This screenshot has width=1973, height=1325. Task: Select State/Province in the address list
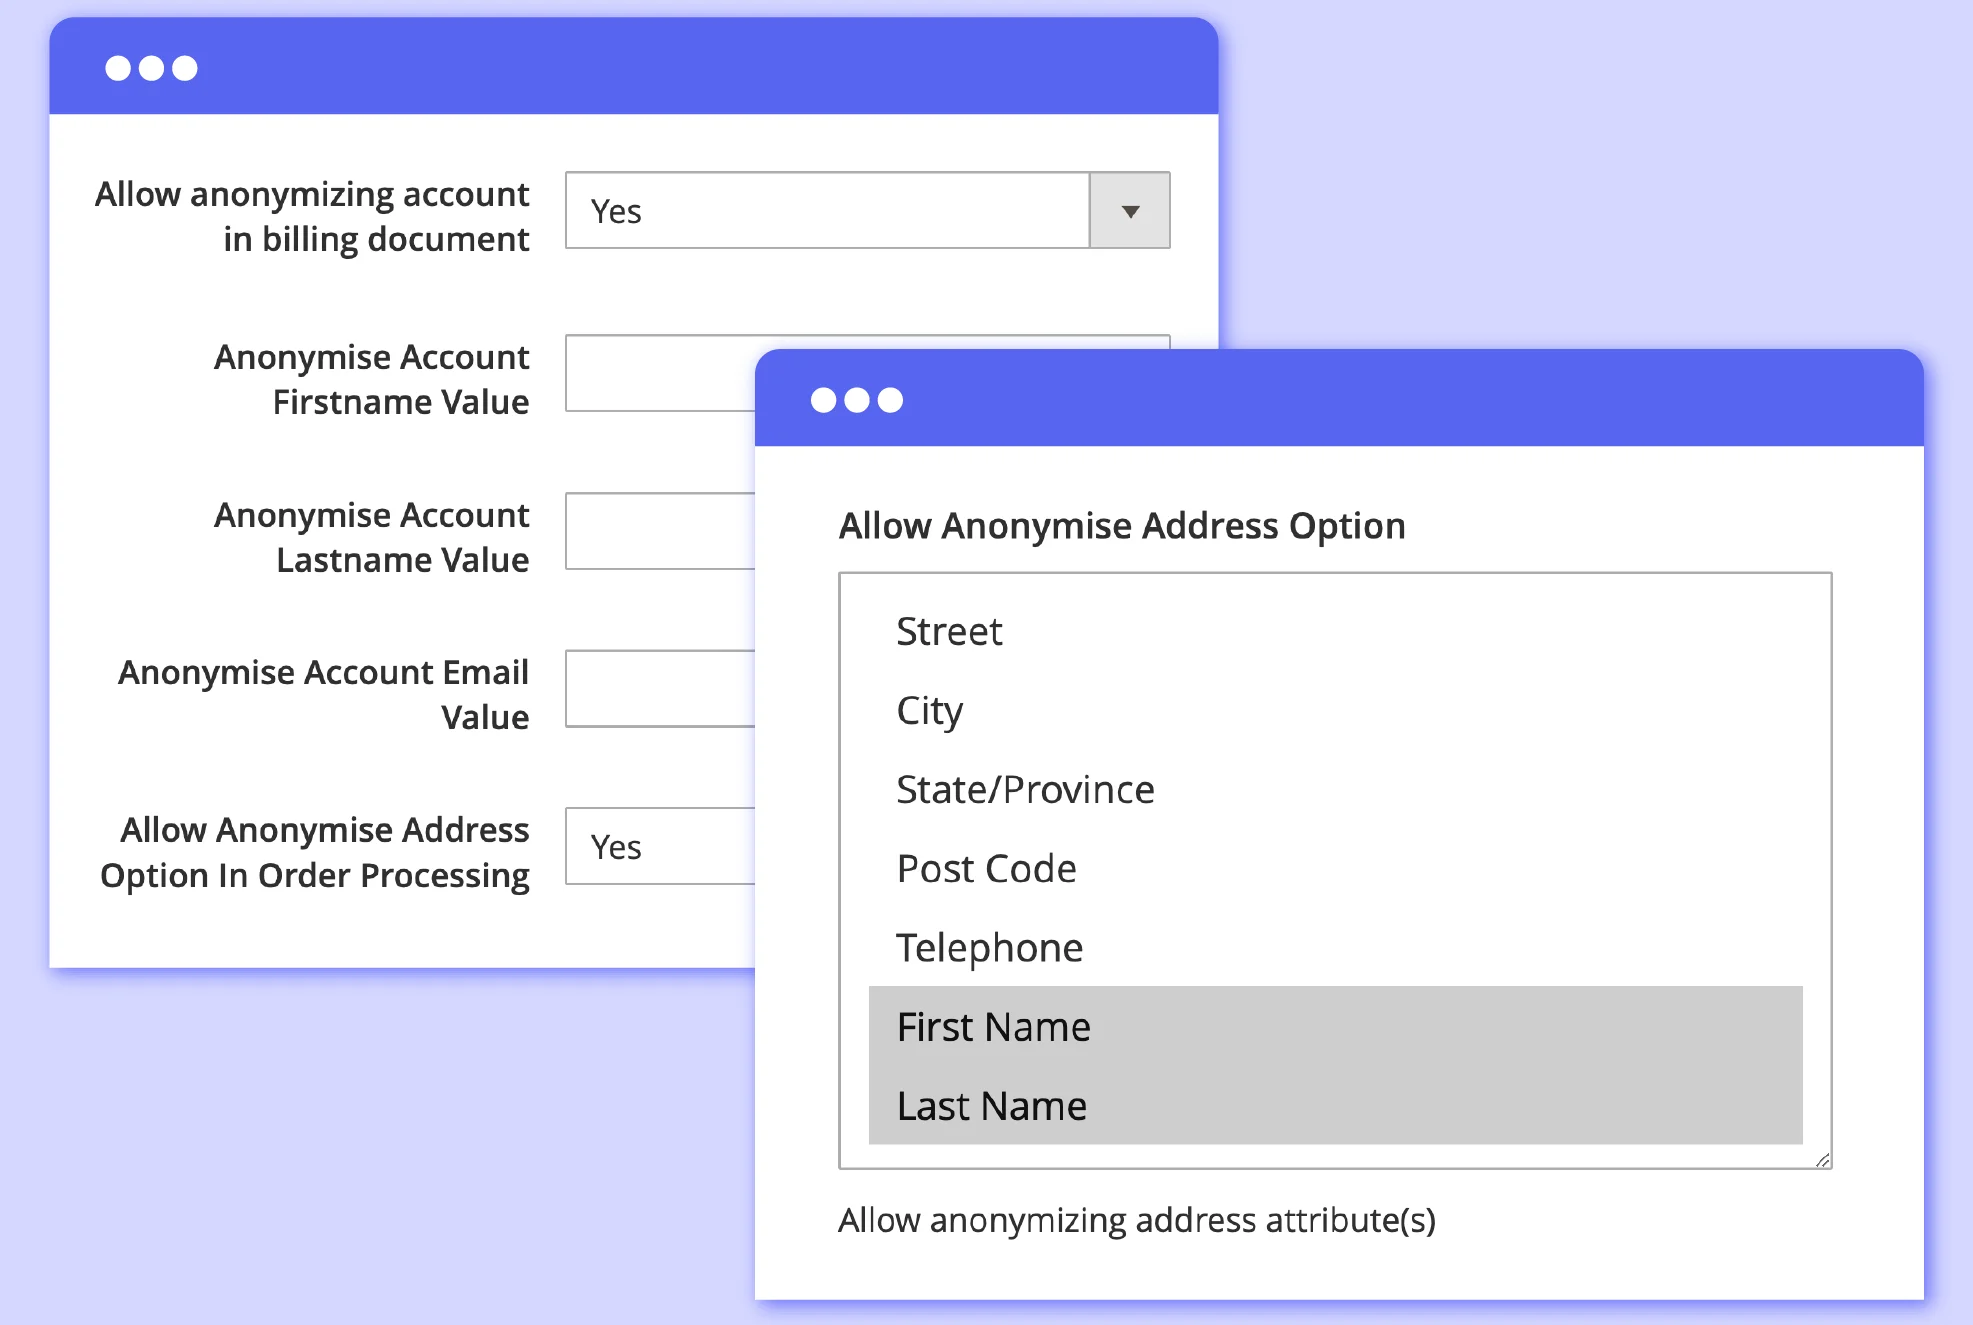point(1025,790)
